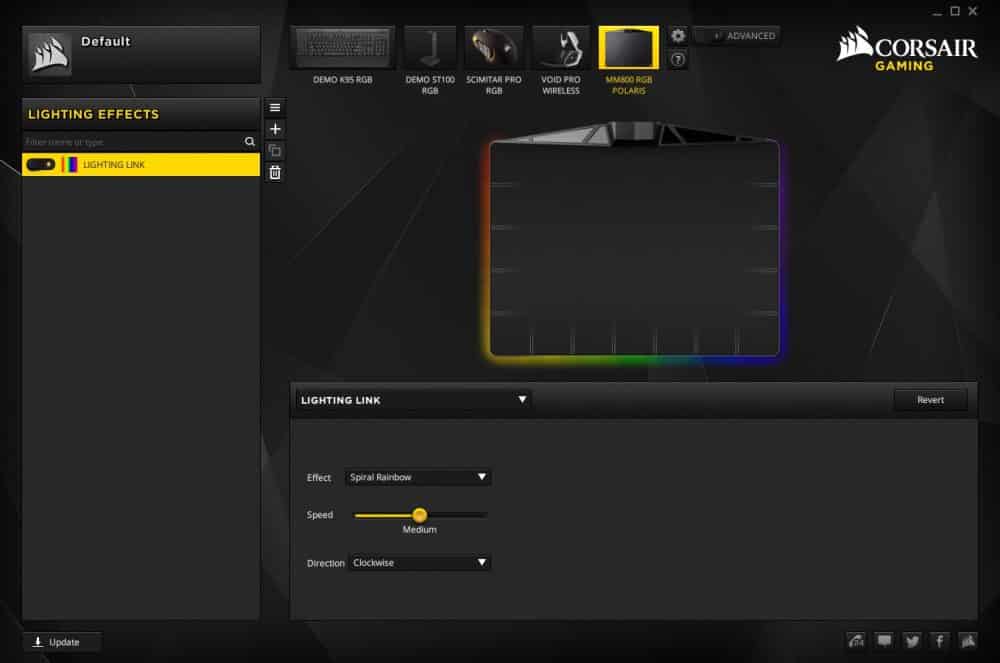Open the Corsair website sails icon
The image size is (1000, 663).
968,641
